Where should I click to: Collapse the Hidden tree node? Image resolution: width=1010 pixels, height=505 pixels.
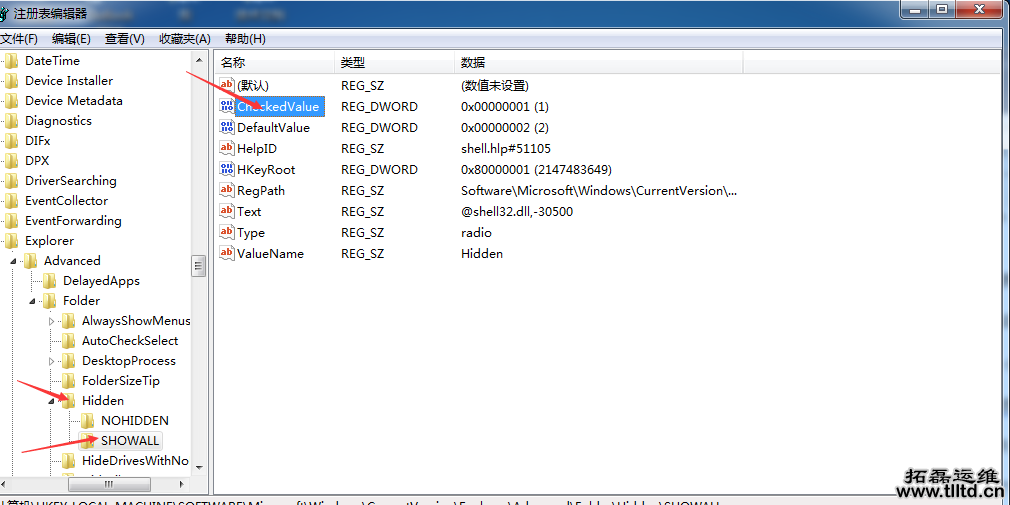click(52, 401)
